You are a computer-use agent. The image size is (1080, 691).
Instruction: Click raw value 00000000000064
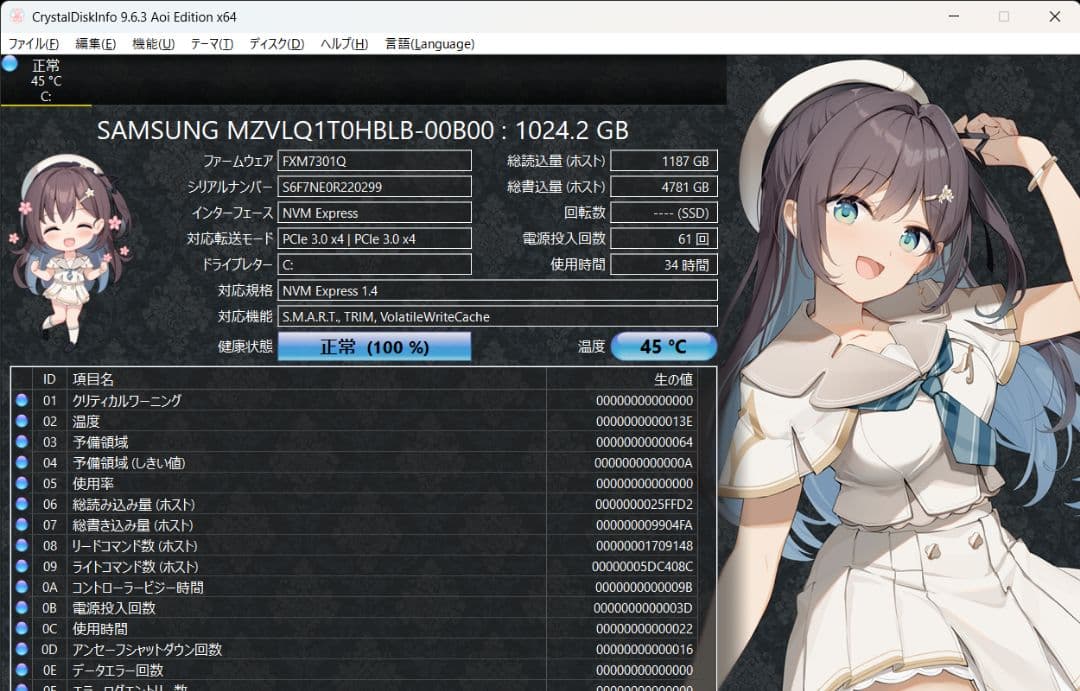(644, 442)
